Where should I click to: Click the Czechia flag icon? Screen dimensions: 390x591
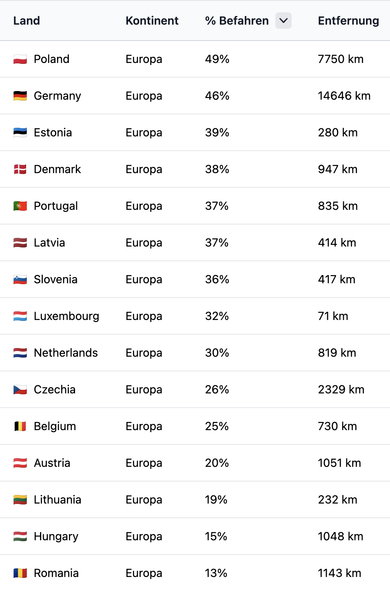click(20, 390)
